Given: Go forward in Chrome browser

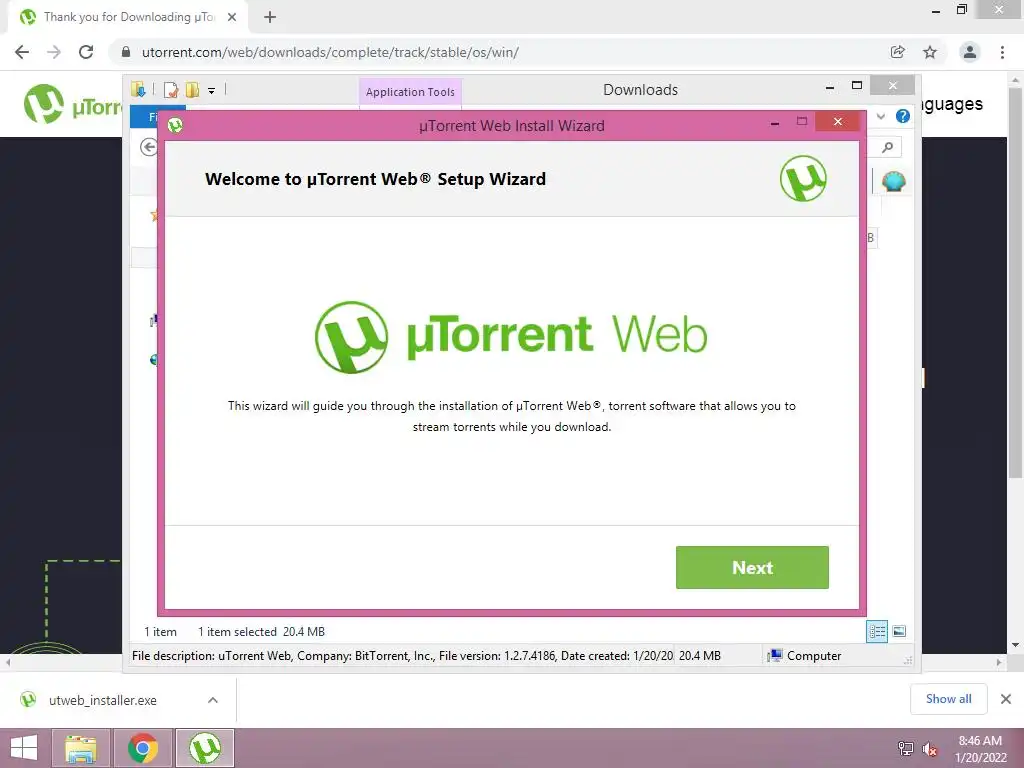Looking at the screenshot, I should tap(54, 52).
